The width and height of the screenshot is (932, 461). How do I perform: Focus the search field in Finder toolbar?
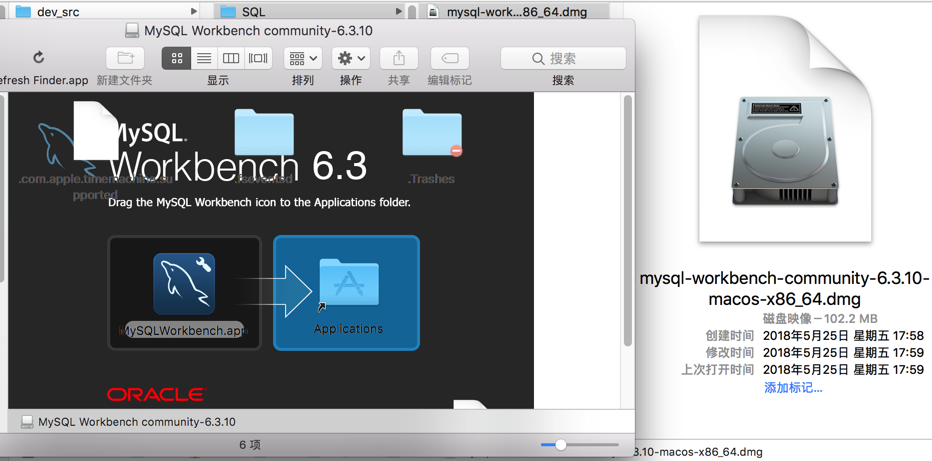click(563, 58)
